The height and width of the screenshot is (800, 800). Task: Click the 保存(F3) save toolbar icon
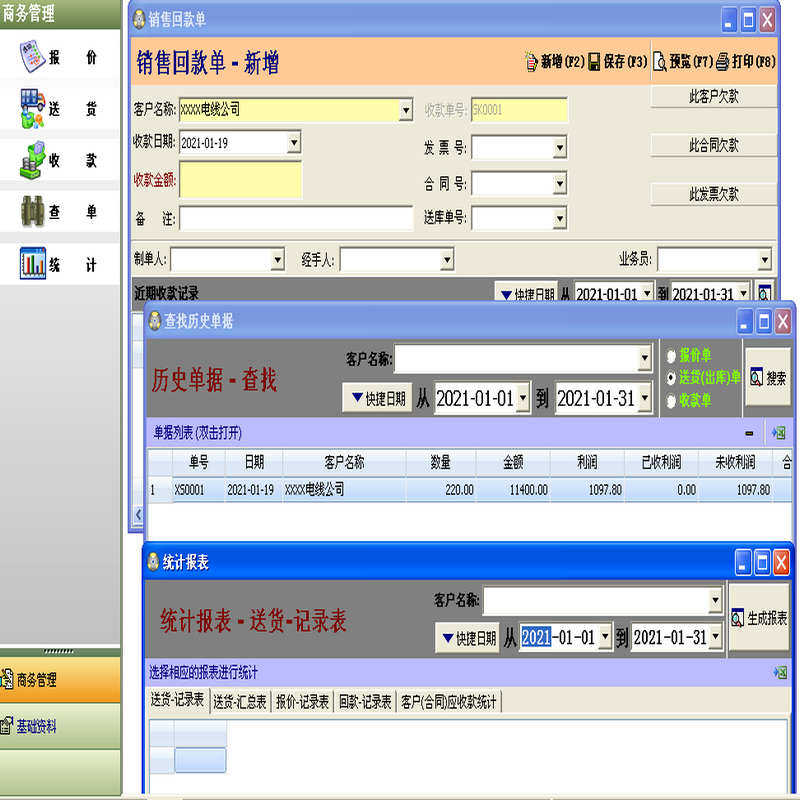pyautogui.click(x=594, y=62)
